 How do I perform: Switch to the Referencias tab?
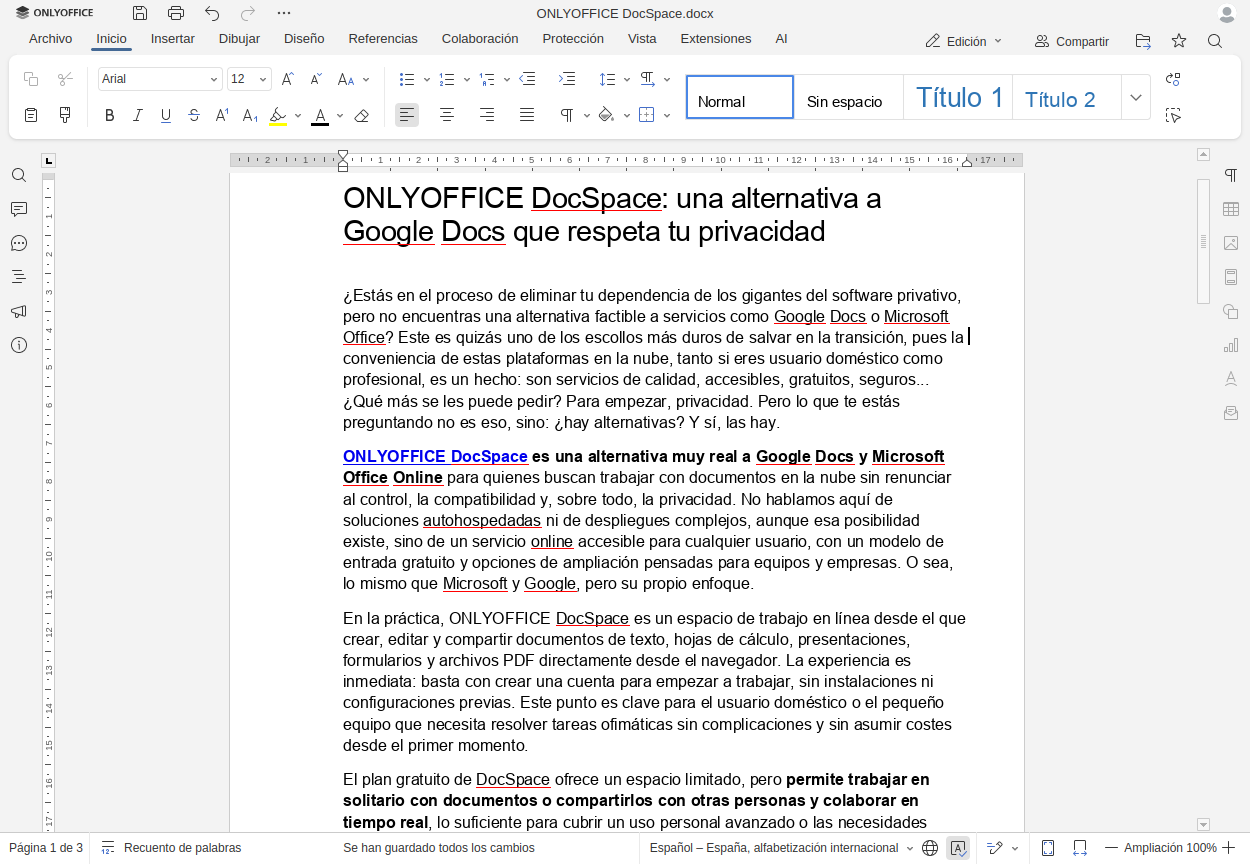[x=383, y=39]
